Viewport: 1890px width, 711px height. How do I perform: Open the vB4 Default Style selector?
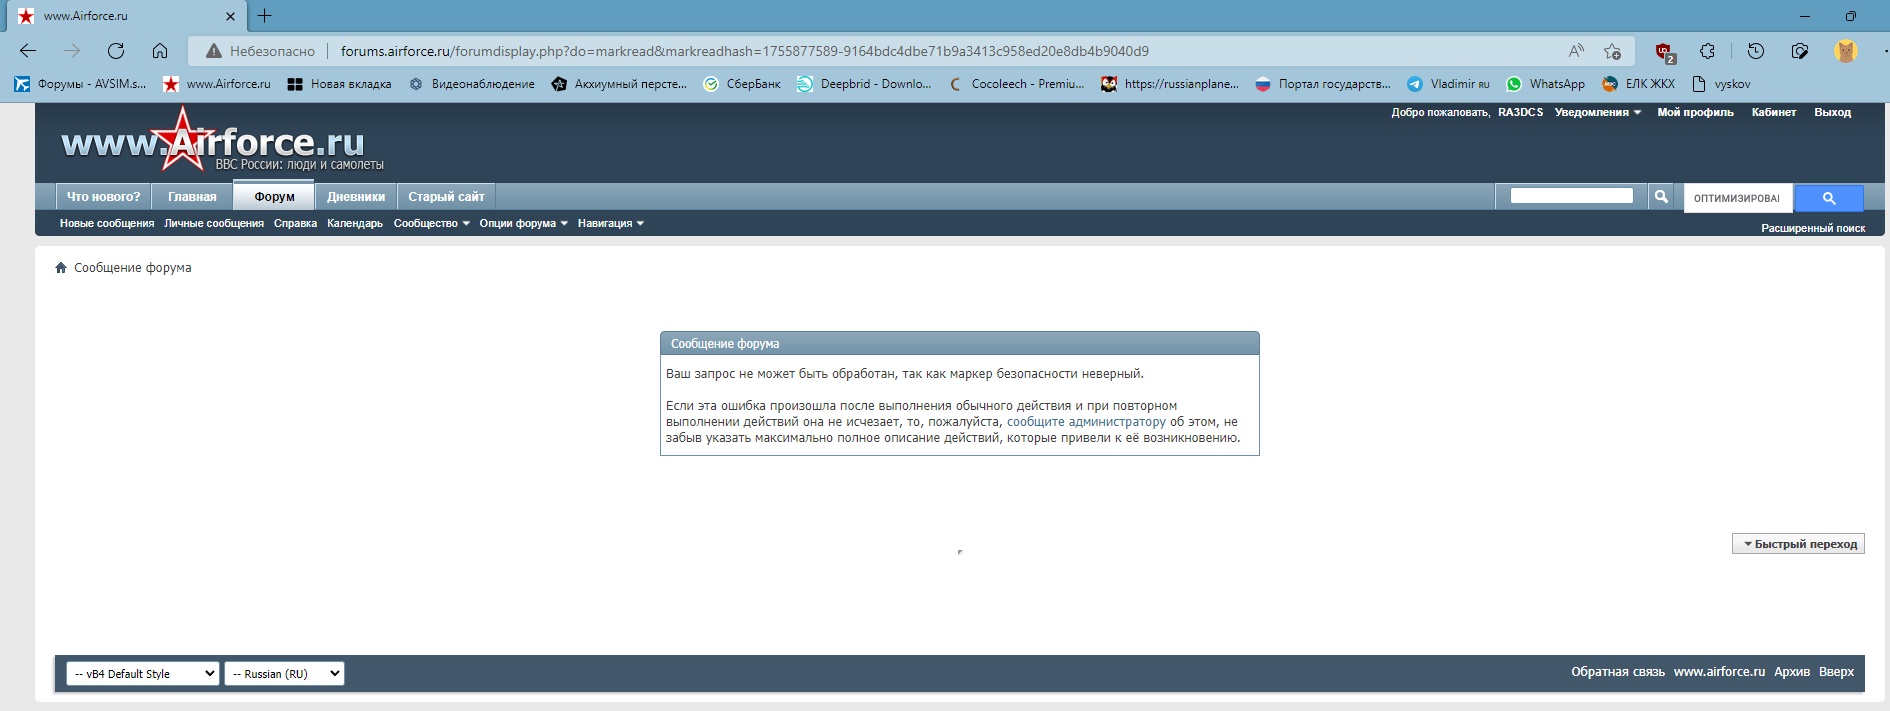tap(143, 674)
